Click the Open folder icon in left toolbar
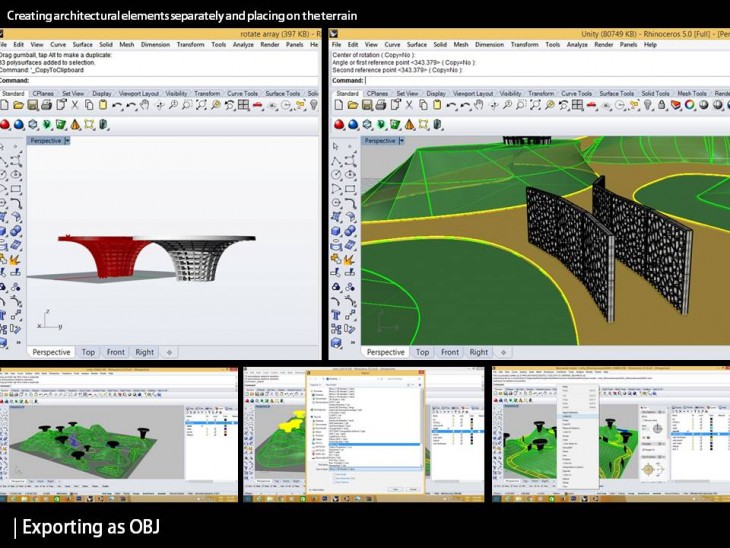This screenshot has height=548, width=730. click(x=18, y=105)
